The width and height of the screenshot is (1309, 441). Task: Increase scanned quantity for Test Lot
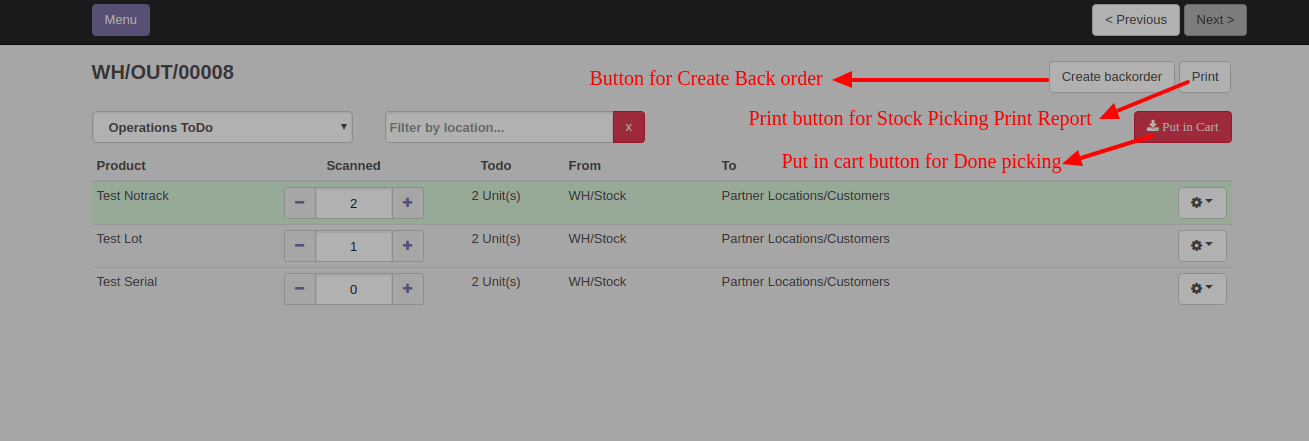tap(407, 246)
